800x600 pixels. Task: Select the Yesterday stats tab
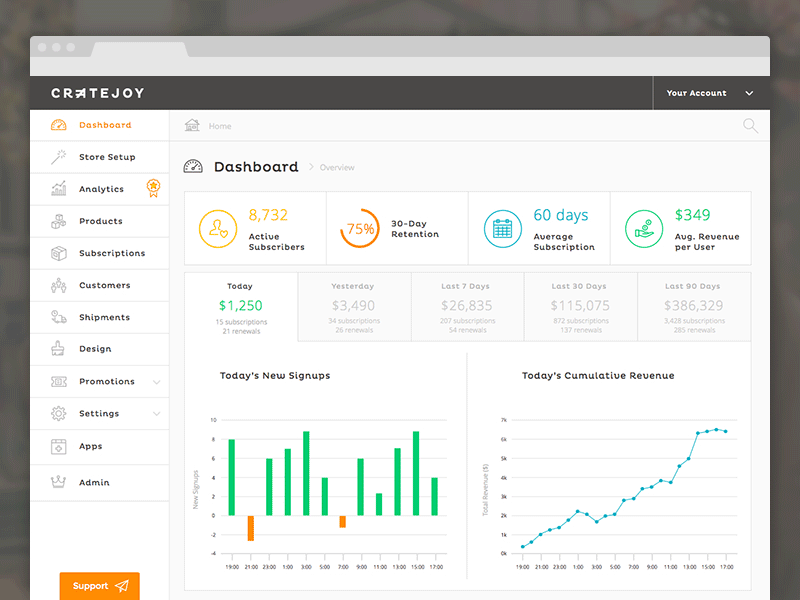(353, 306)
